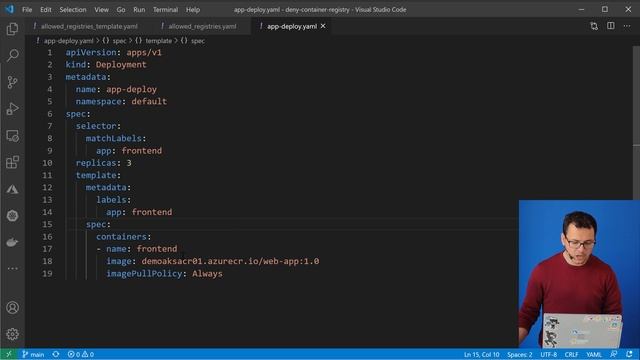This screenshot has height=360, width=640.
Task: Open remote window indicator in status bar
Action: click(9, 354)
